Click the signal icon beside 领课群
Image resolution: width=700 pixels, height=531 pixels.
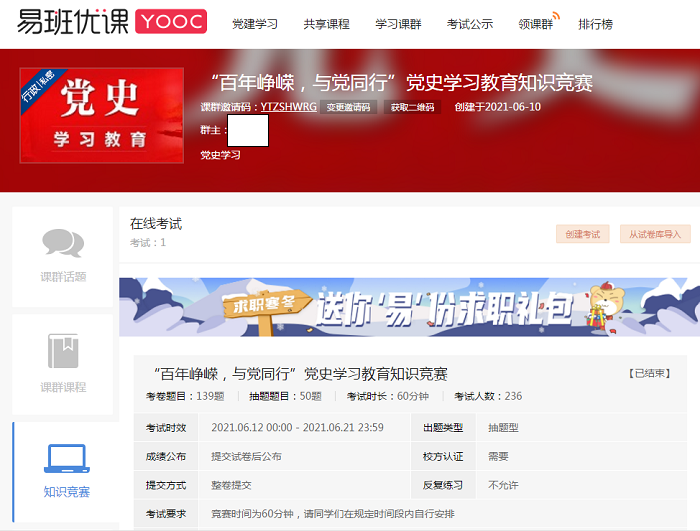(556, 17)
